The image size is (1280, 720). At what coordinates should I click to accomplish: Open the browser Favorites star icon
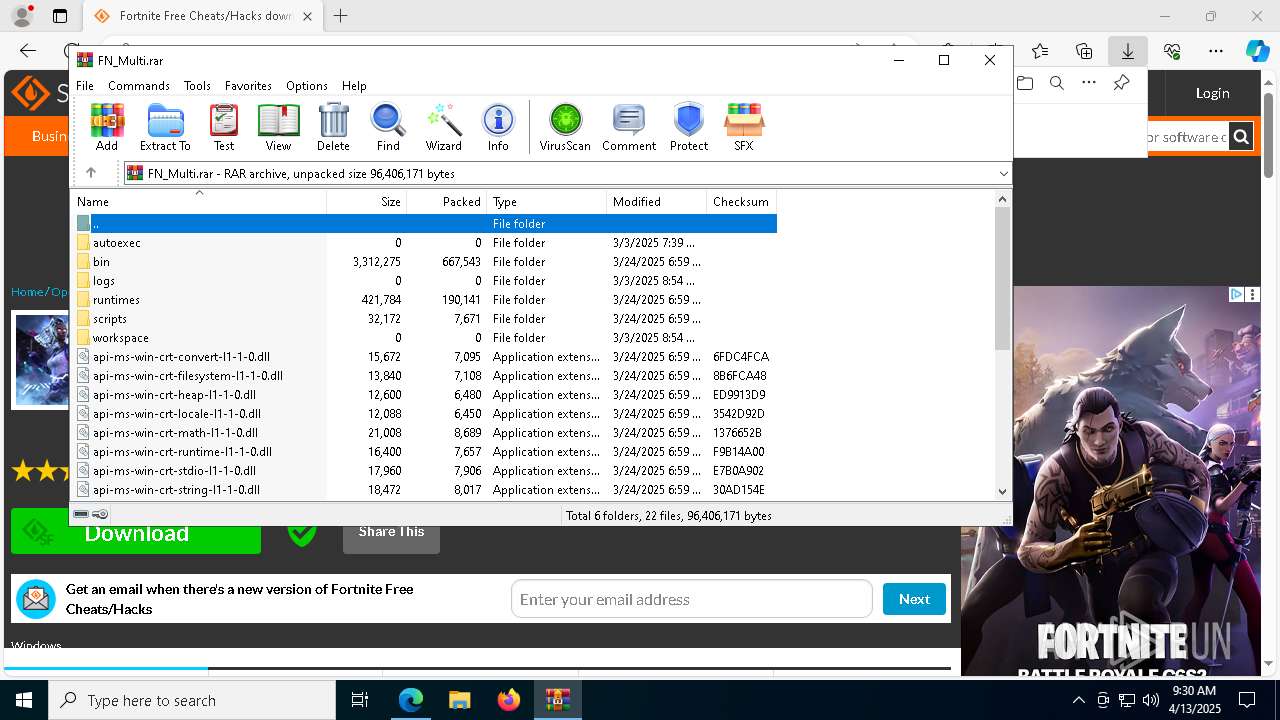1040,51
